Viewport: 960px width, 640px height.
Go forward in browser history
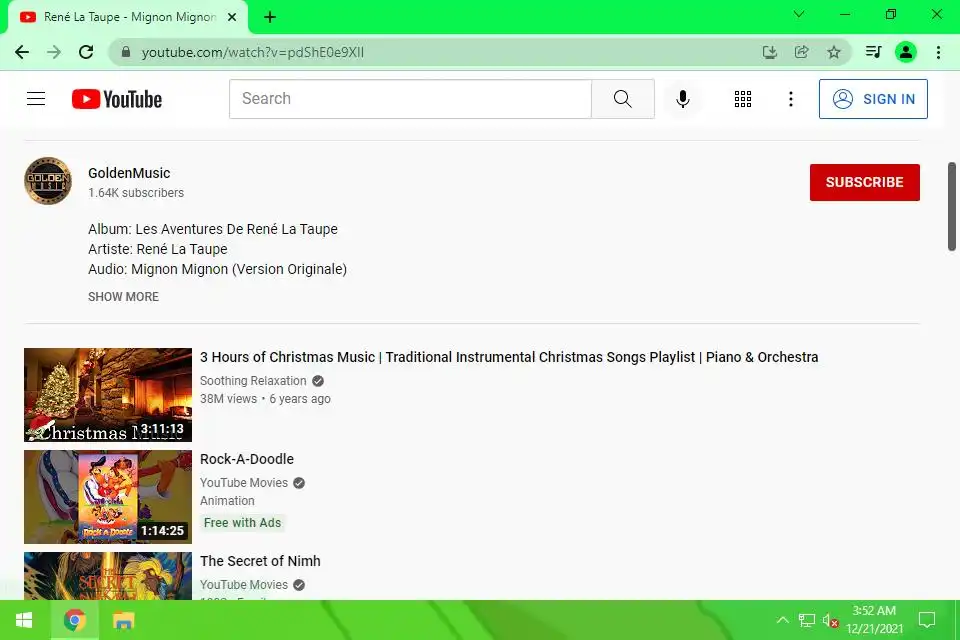click(54, 52)
